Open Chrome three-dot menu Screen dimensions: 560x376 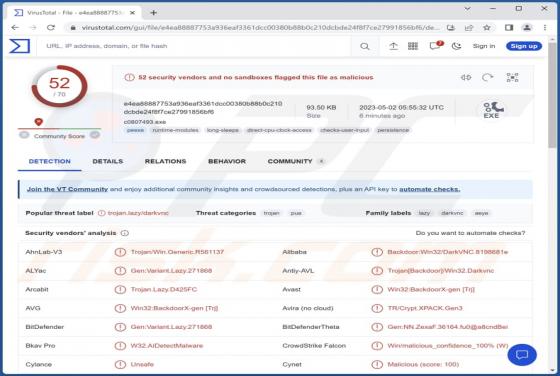[545, 27]
